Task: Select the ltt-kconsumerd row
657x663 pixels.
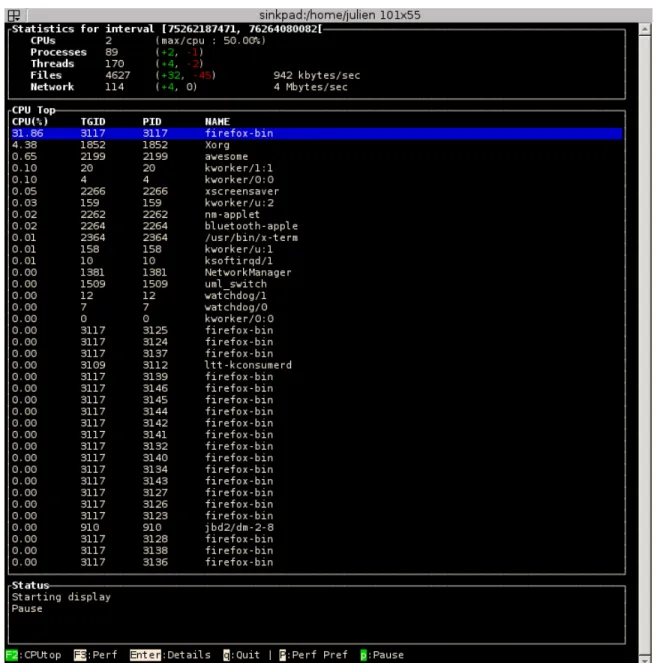Action: click(x=317, y=365)
